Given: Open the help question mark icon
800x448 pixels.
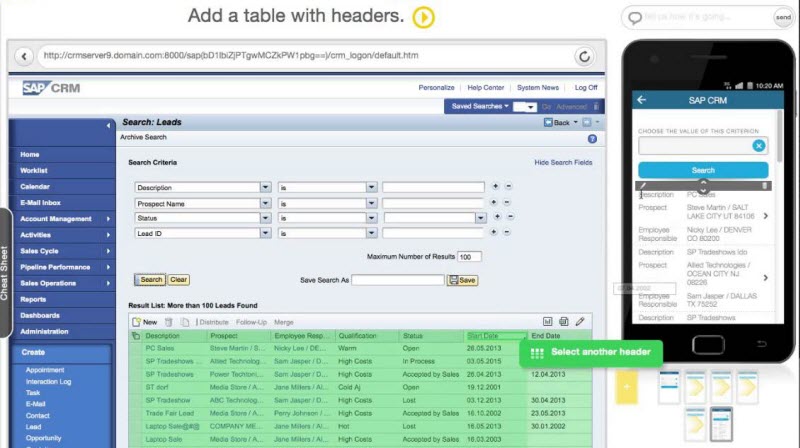Looking at the screenshot, I should [592, 139].
